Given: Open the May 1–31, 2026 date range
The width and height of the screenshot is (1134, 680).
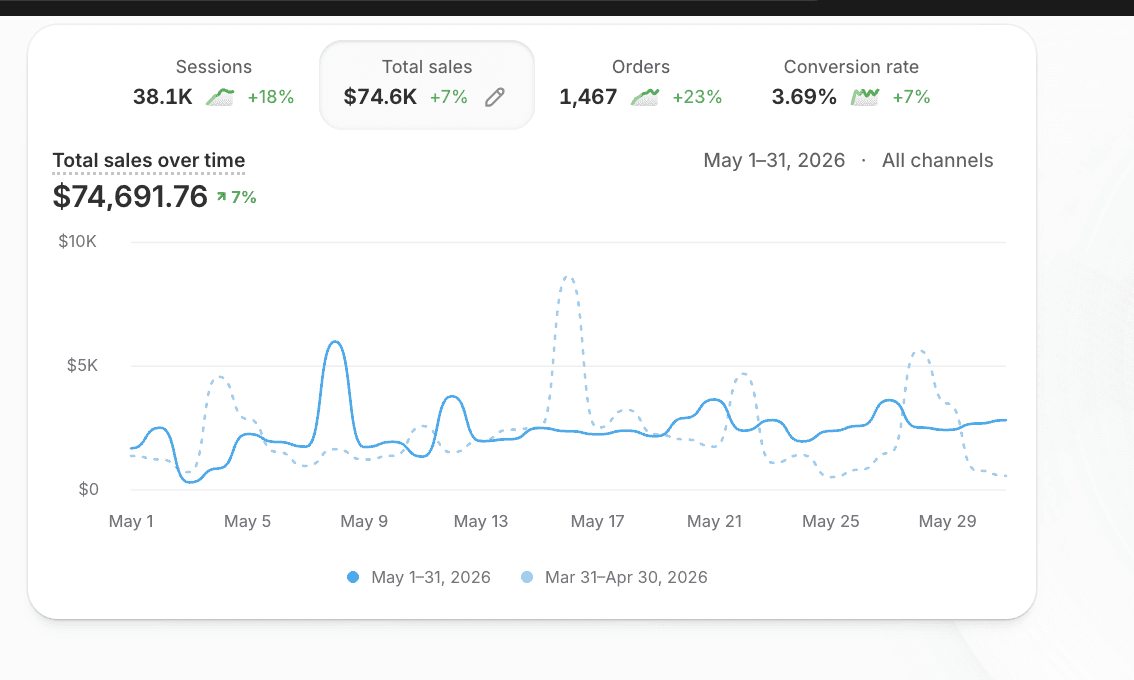Looking at the screenshot, I should 774,161.
